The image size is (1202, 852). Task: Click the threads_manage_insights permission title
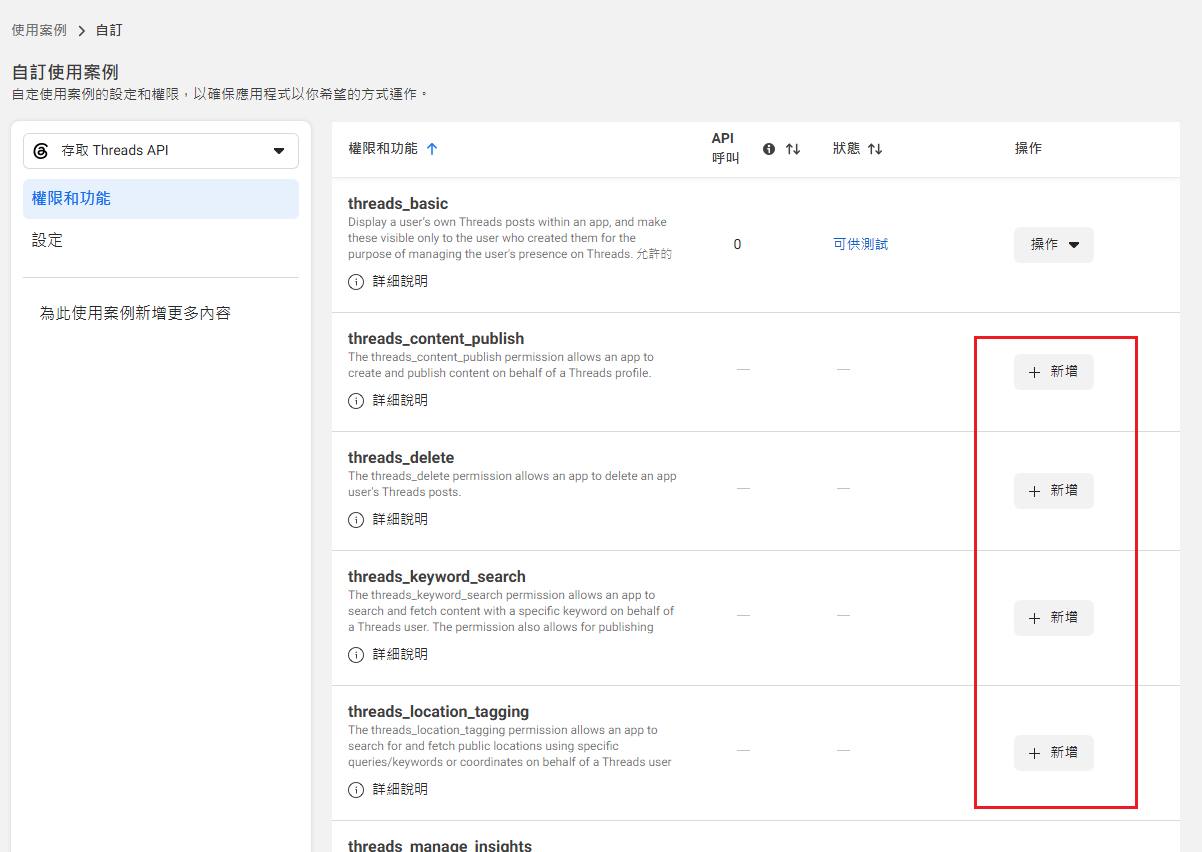(x=440, y=846)
